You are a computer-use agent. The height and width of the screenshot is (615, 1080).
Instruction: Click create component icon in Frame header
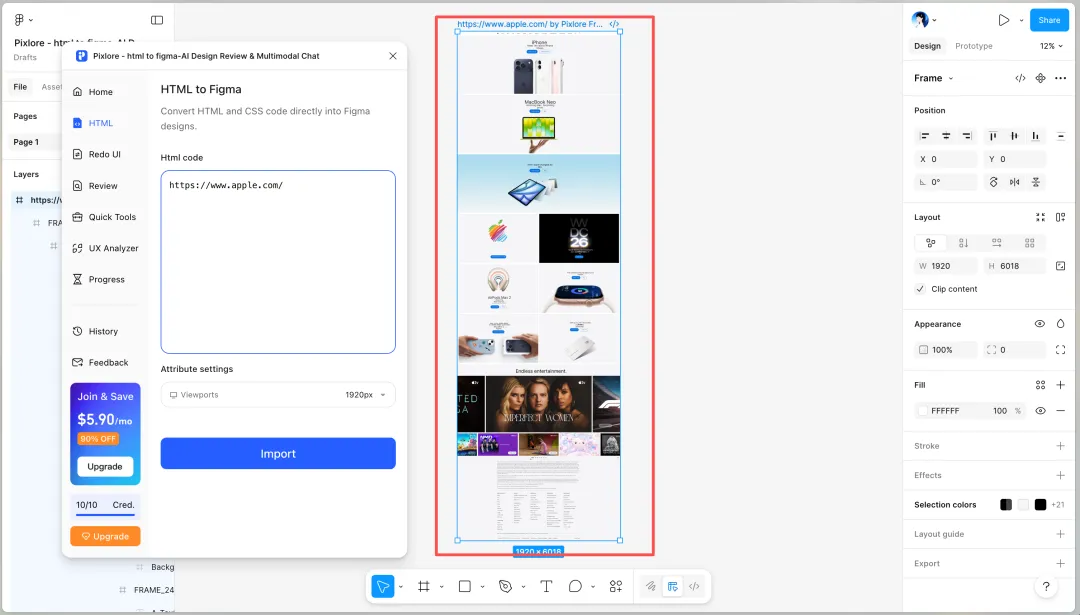coord(1040,78)
